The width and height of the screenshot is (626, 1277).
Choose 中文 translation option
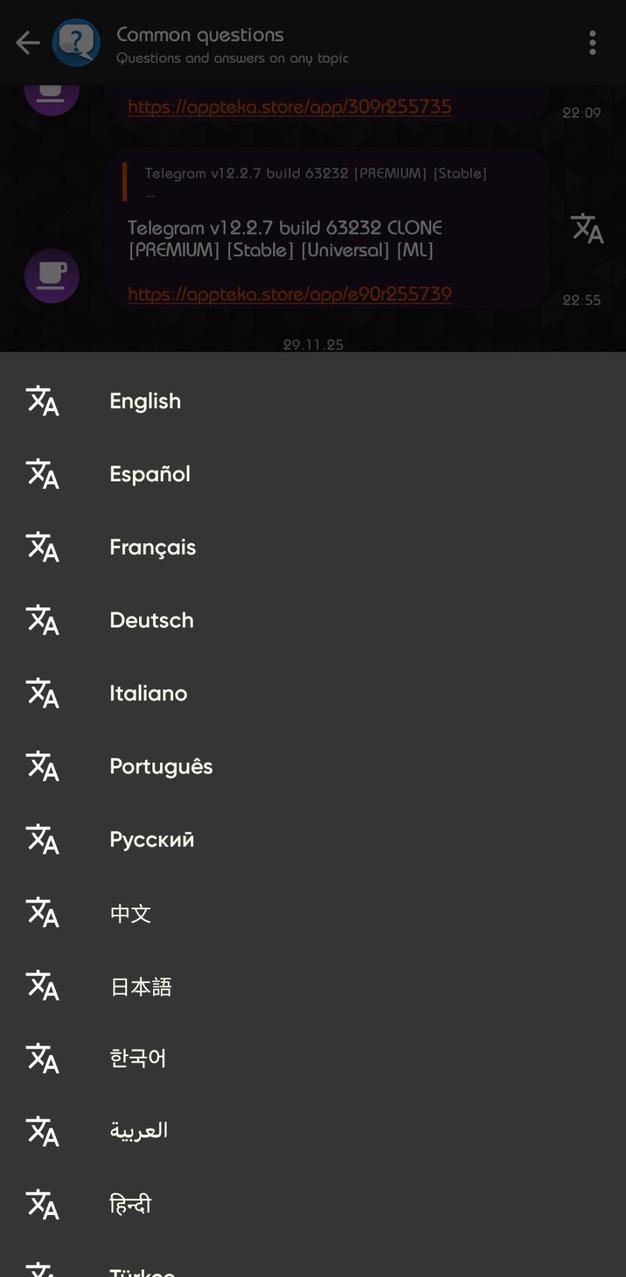click(129, 912)
